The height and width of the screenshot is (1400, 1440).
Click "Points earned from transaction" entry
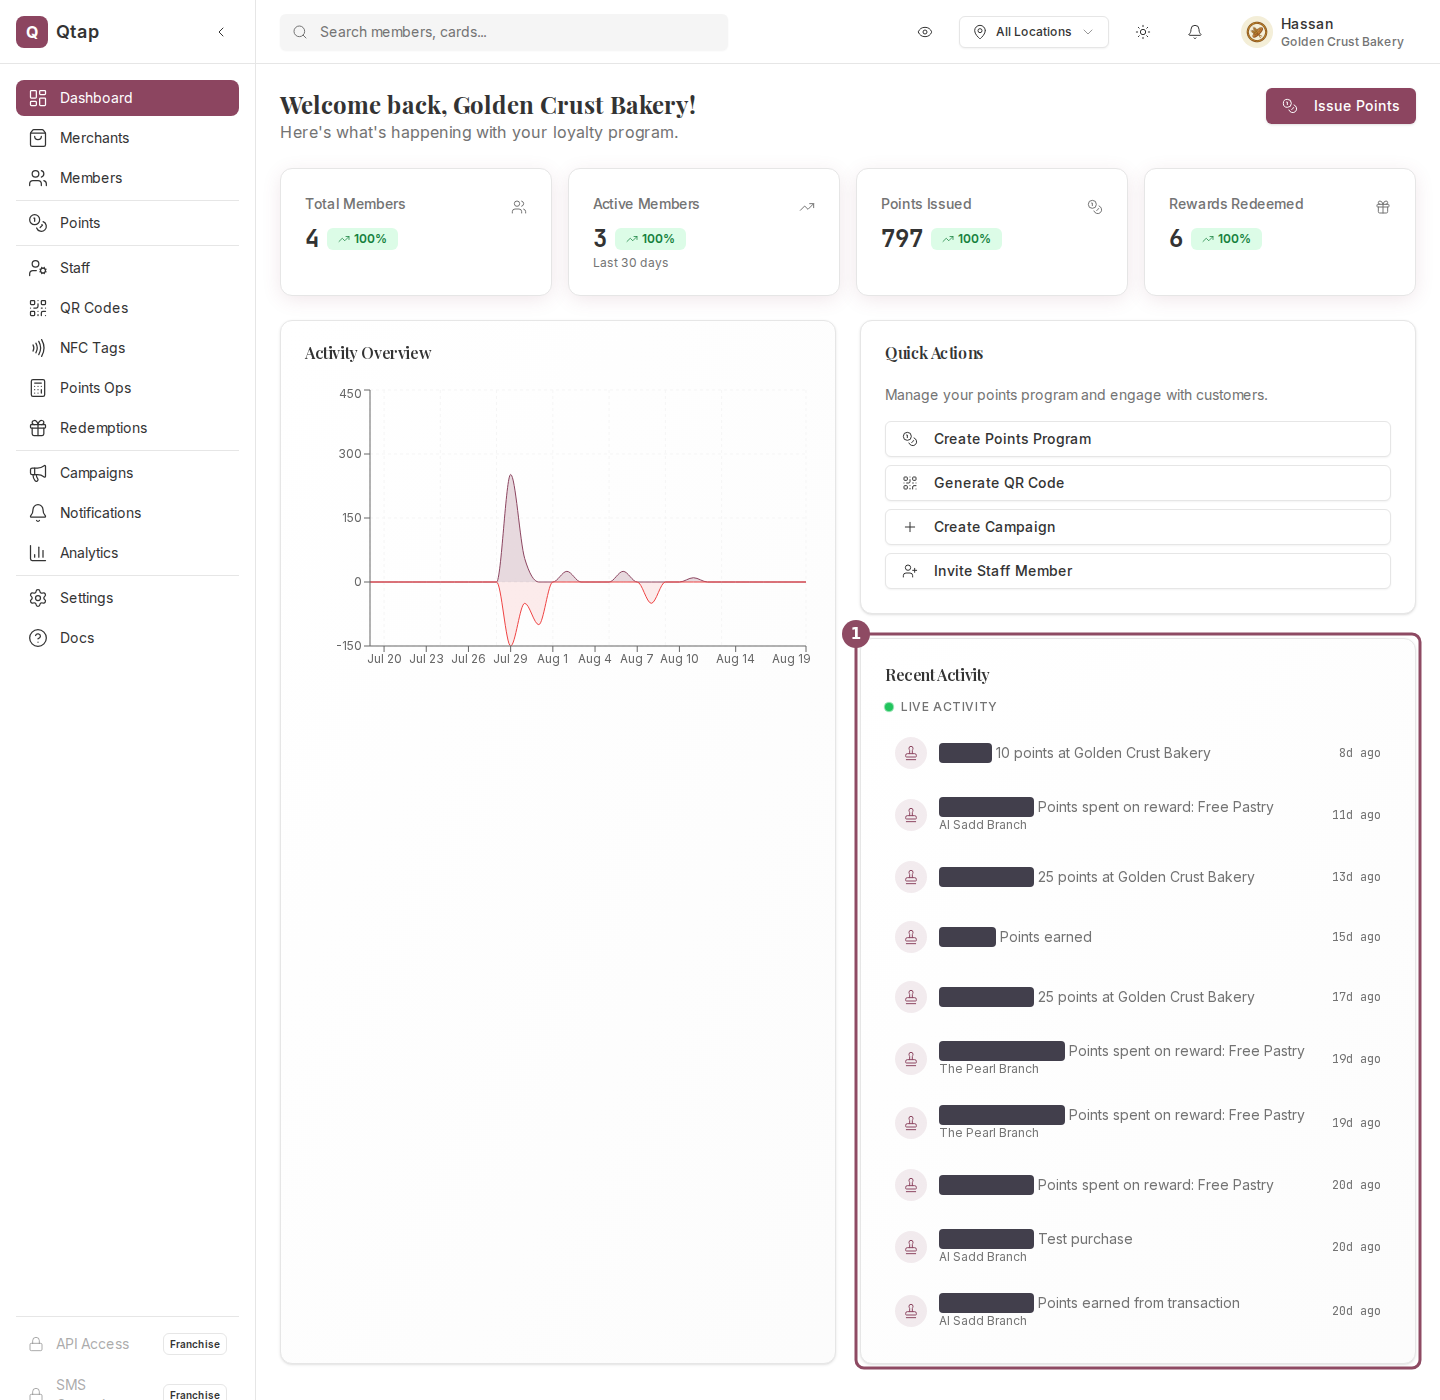point(1138,1311)
